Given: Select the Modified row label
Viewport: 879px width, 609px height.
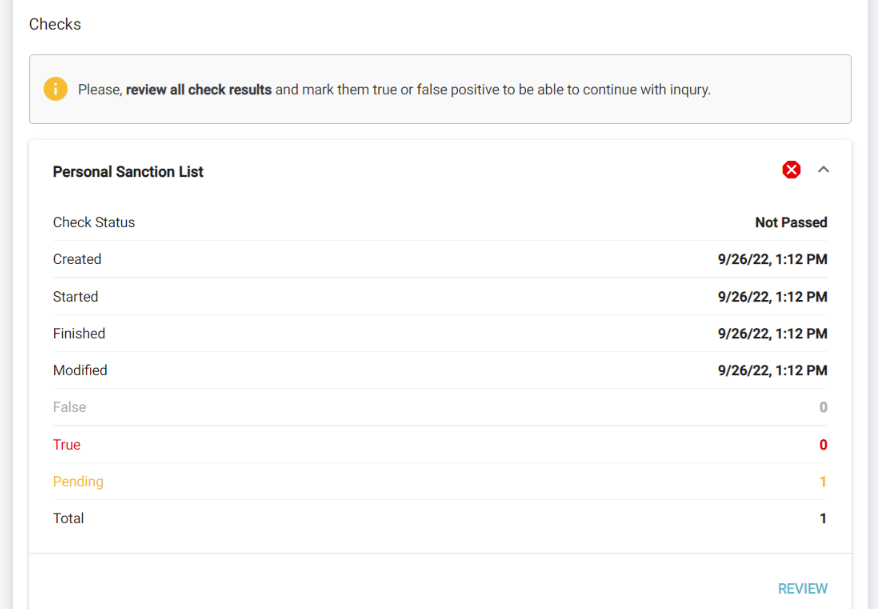Looking at the screenshot, I should pos(80,371).
